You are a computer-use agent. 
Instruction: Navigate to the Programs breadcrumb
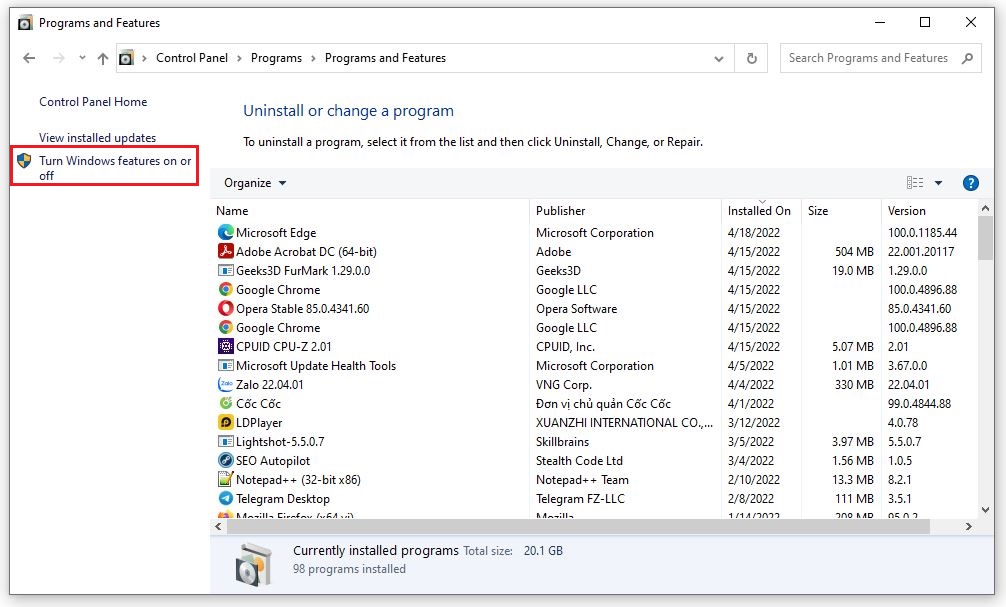[276, 58]
